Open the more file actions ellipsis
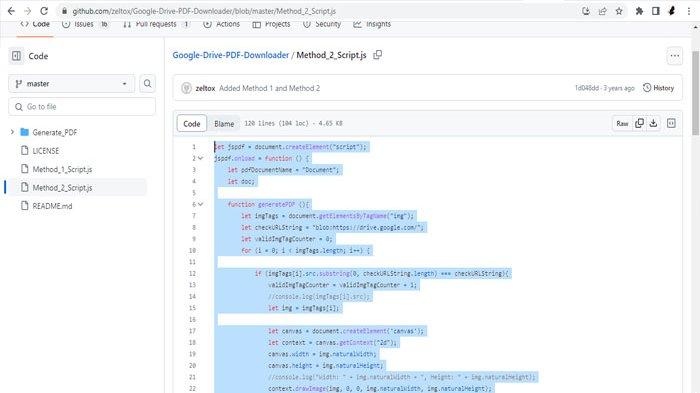The image size is (700, 393). (x=675, y=56)
